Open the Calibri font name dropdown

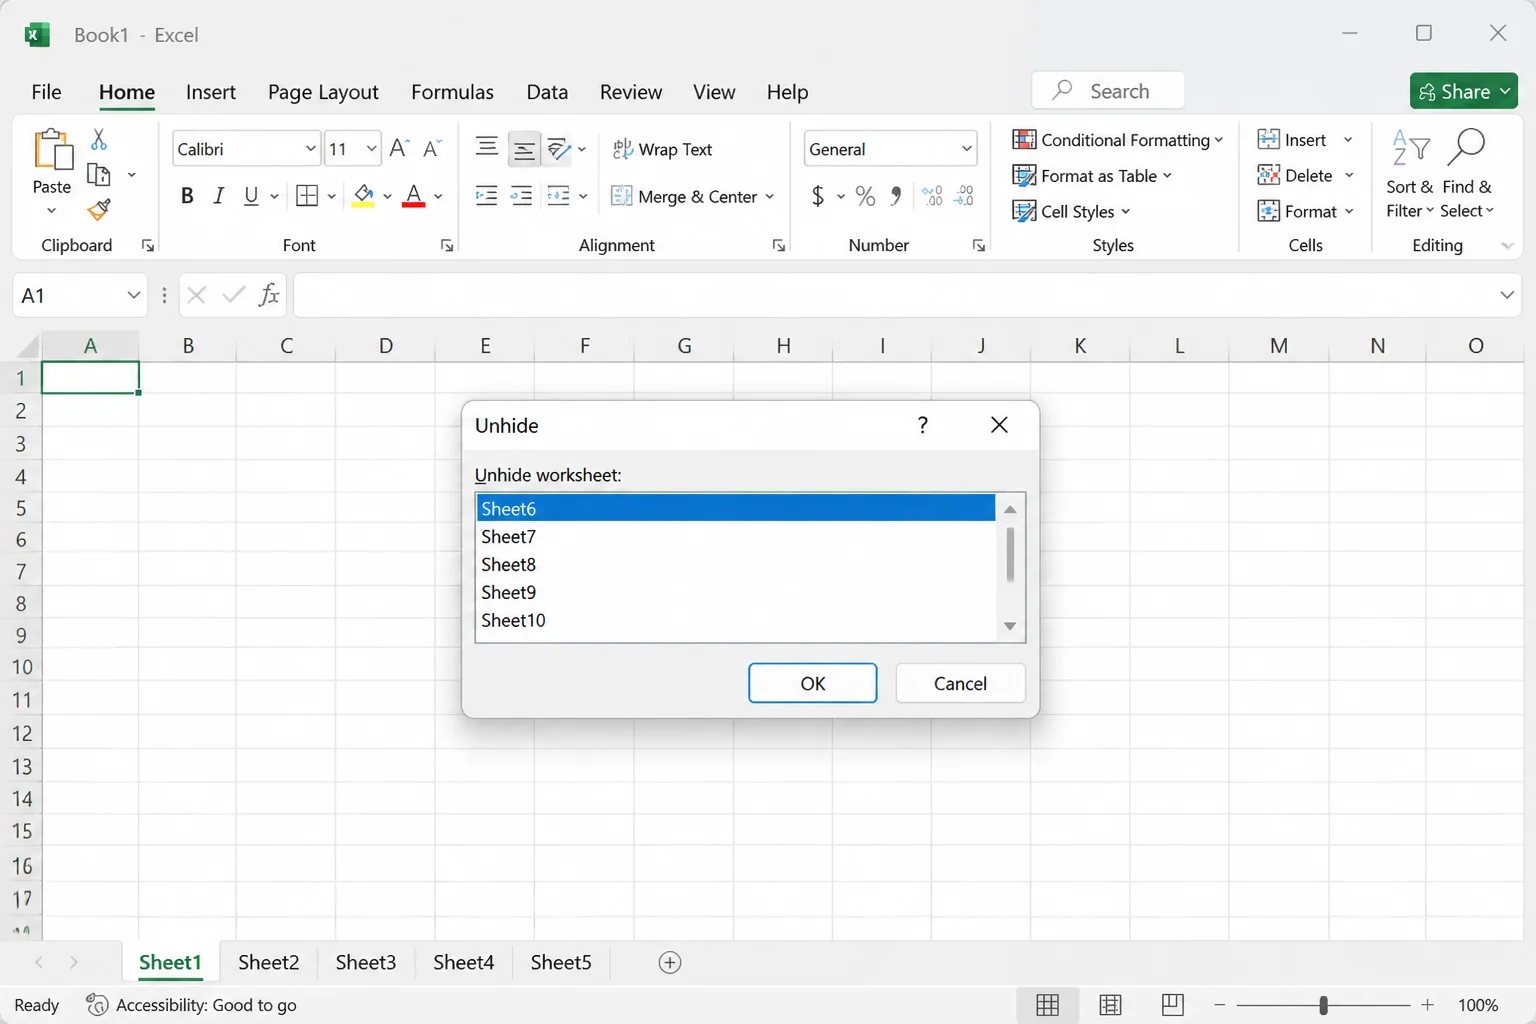coord(310,149)
